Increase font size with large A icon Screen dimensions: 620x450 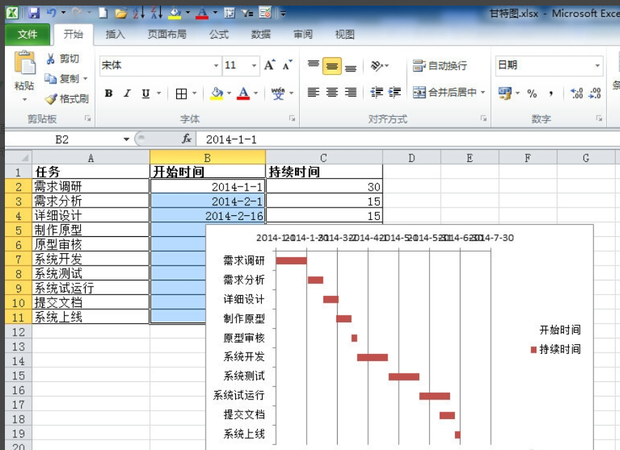pos(270,65)
